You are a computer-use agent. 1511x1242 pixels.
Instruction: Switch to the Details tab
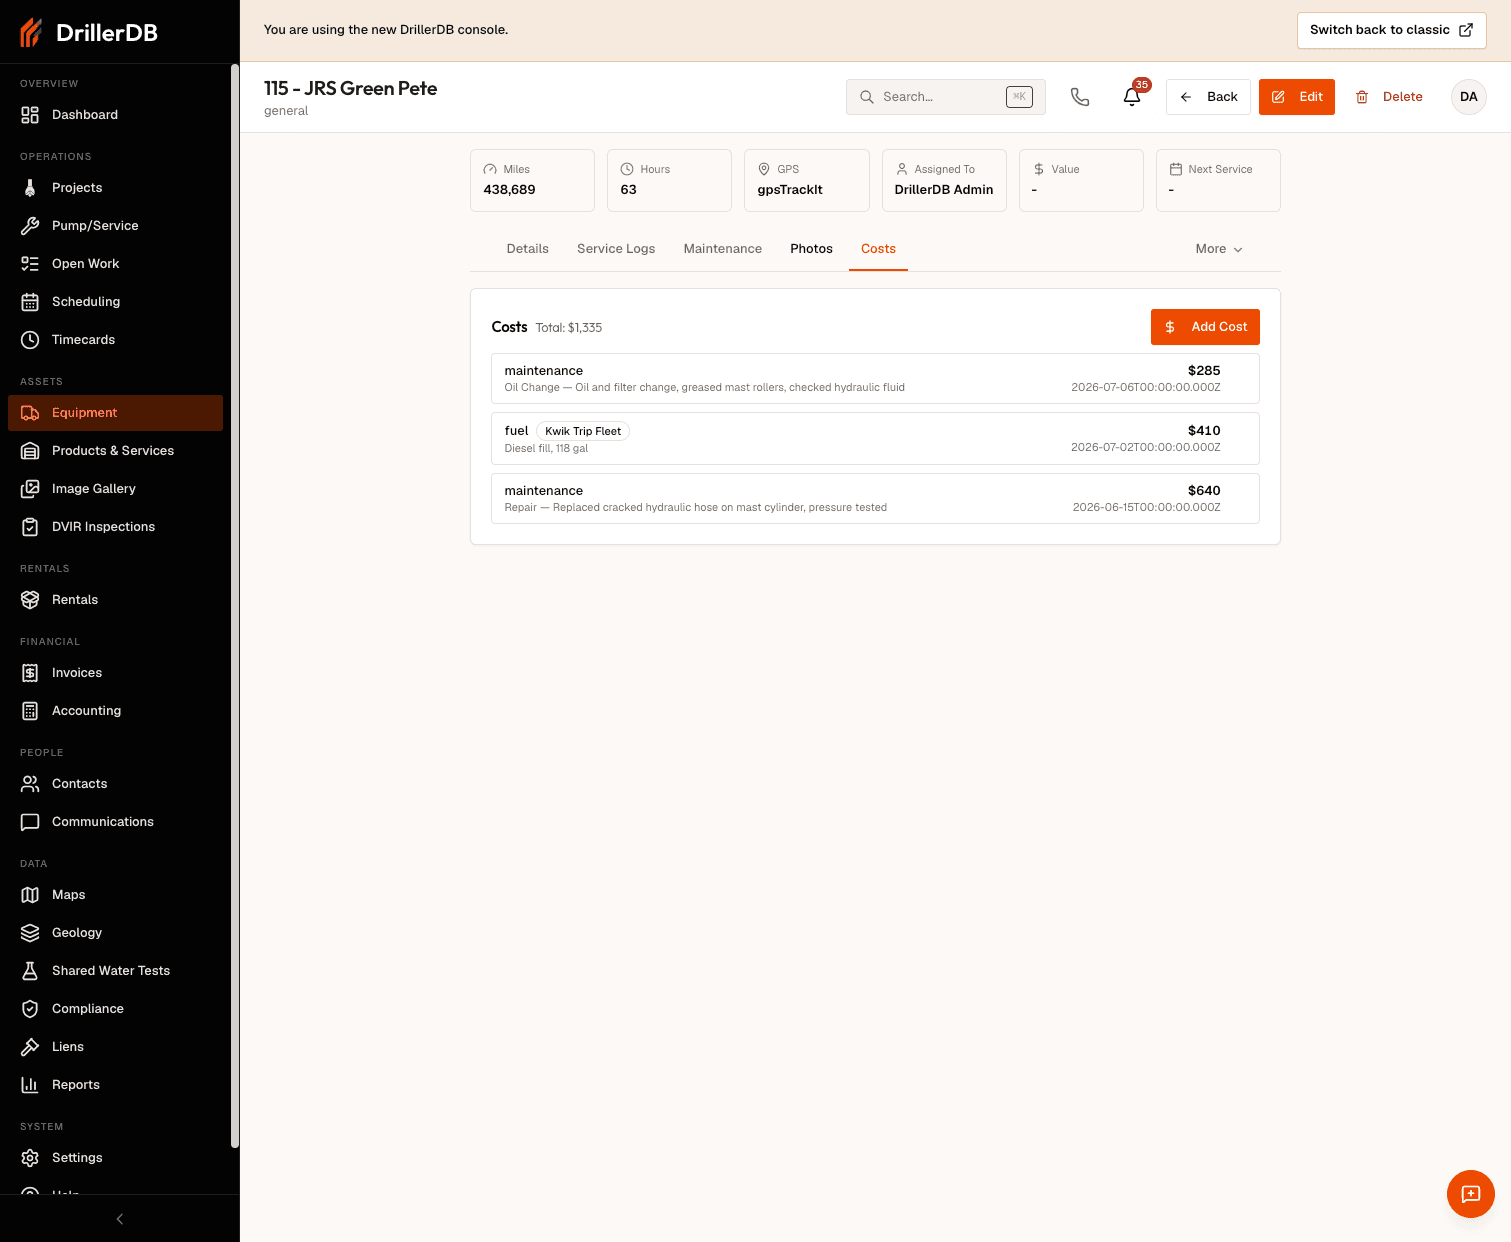tap(528, 249)
